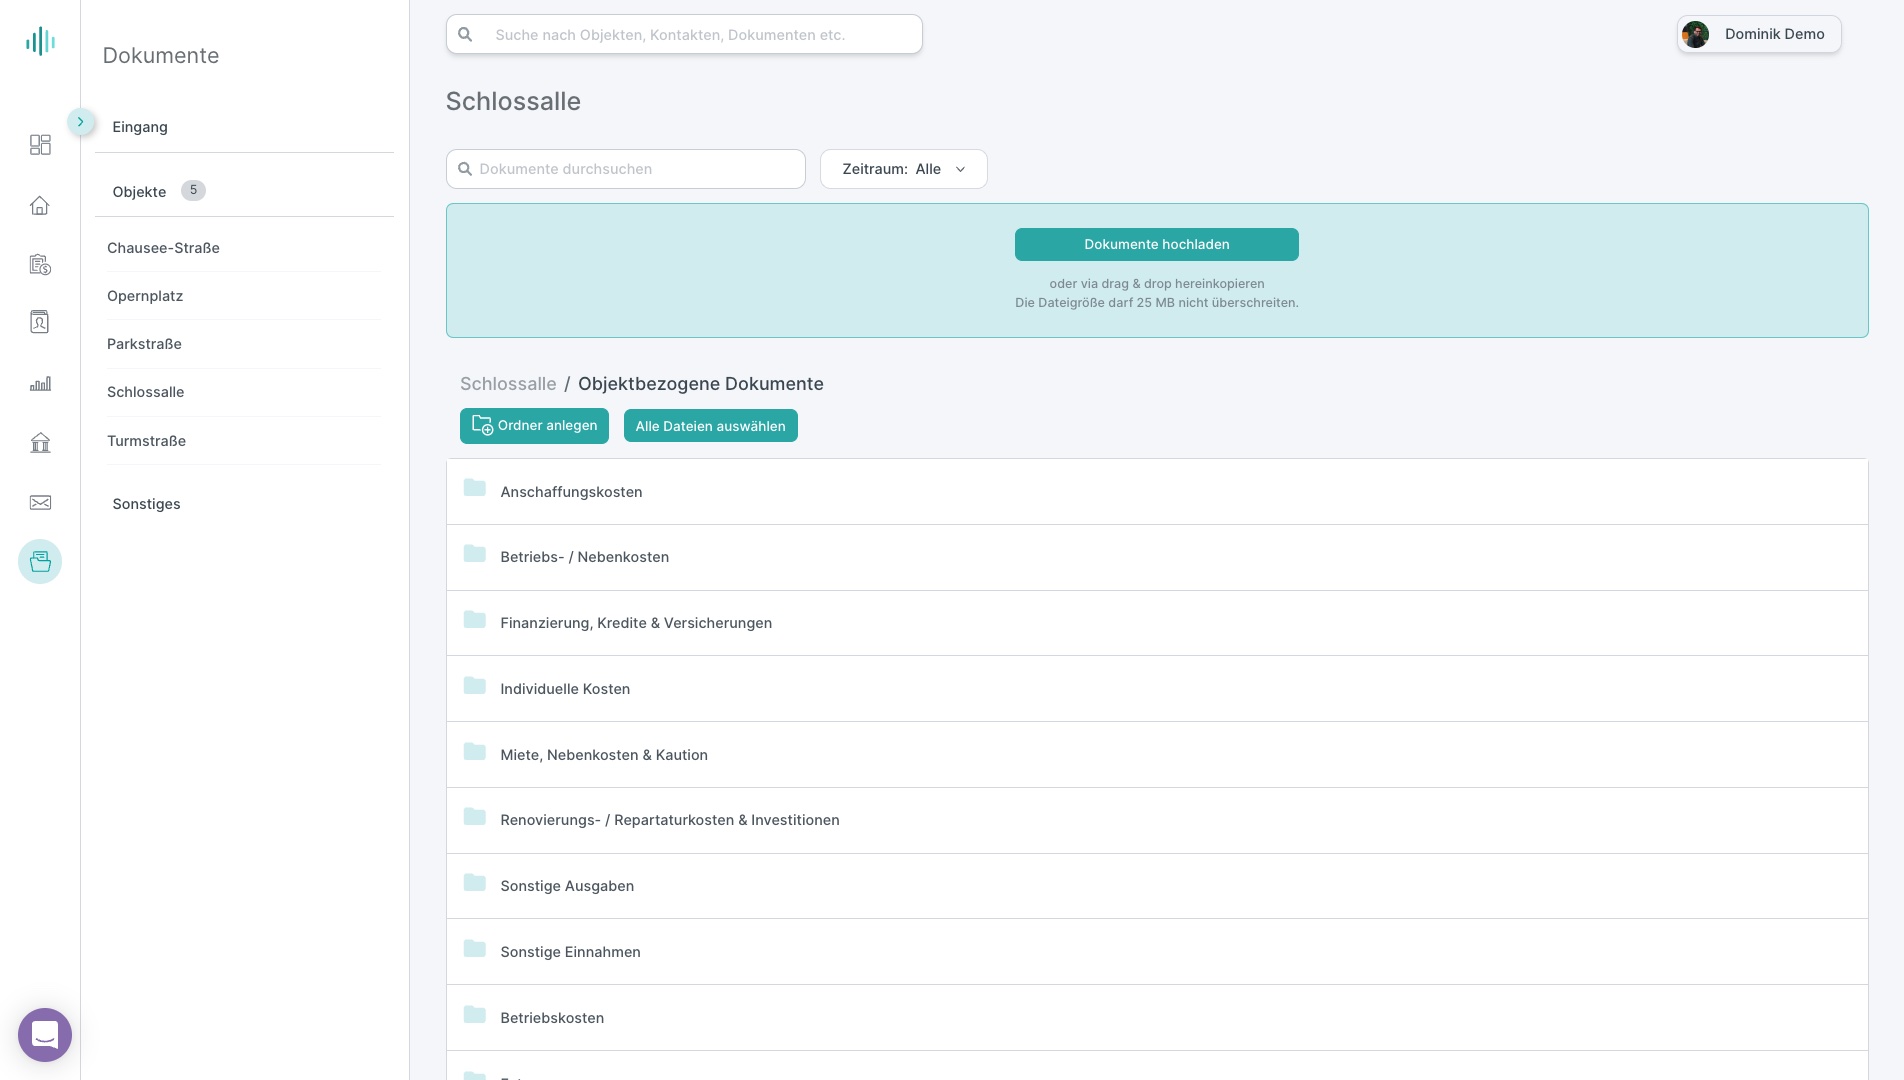Open Renovierungs- / Repartaturkosten & Investitionen folder
Image resolution: width=1904 pixels, height=1080 pixels.
pos(1157,820)
